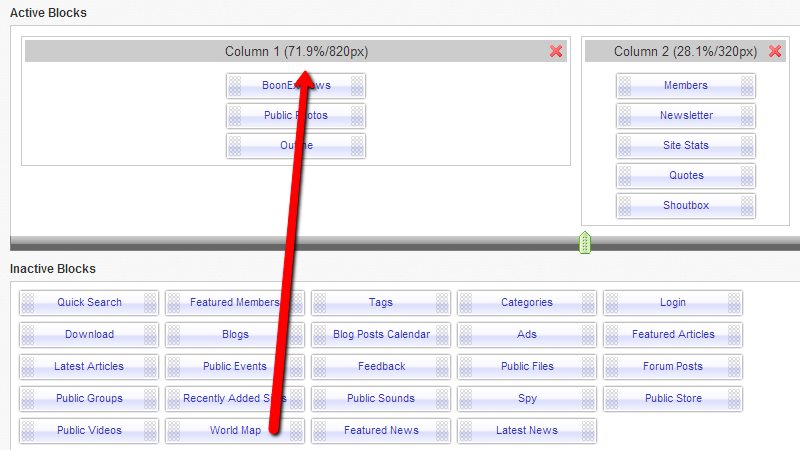This screenshot has height=450, width=800.
Task: Choose the Public Store block
Action: coord(673,399)
